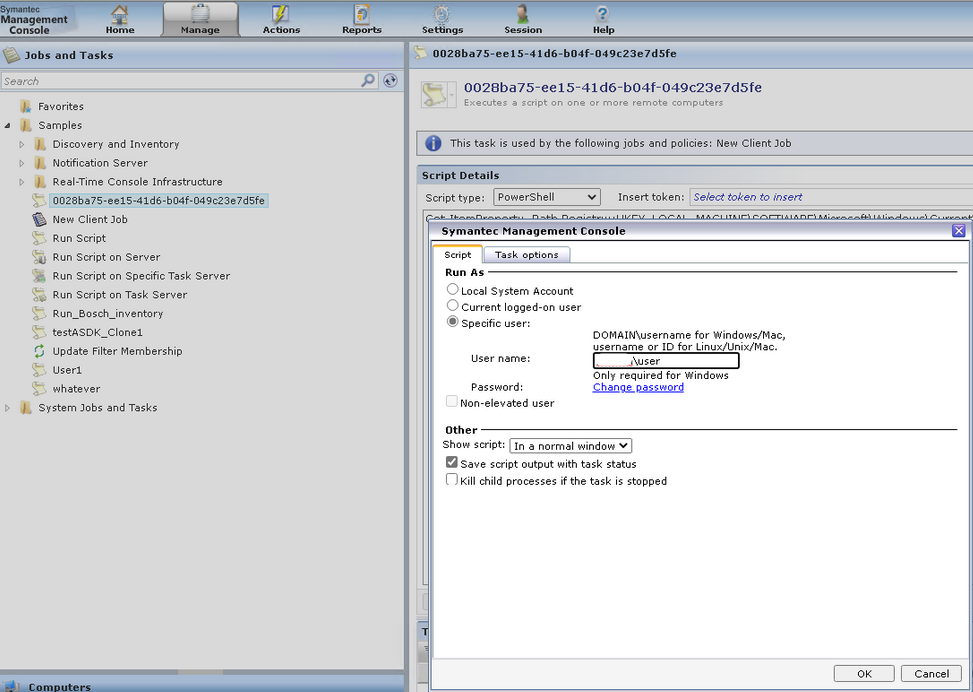Open the Home icon in top navigation
The height and width of the screenshot is (692, 973).
click(x=120, y=14)
